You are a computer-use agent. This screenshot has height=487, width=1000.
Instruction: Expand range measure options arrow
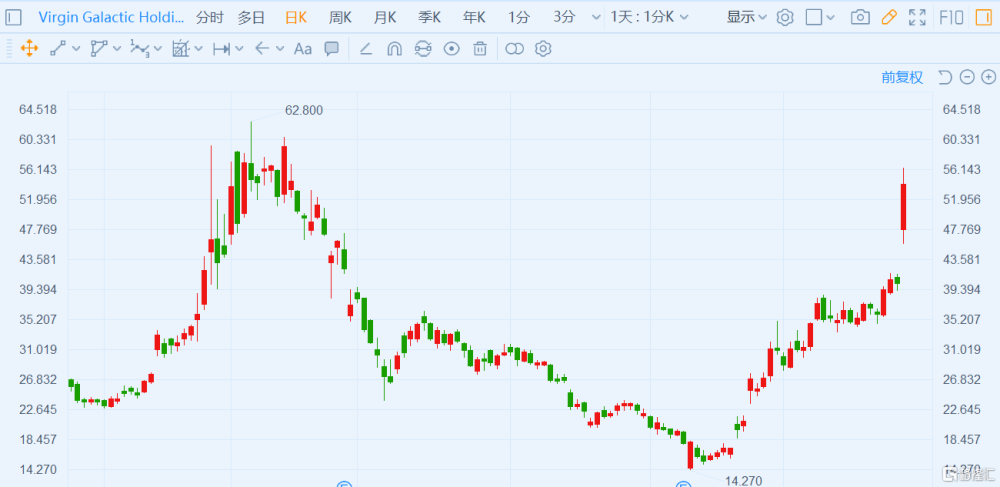pyautogui.click(x=239, y=48)
